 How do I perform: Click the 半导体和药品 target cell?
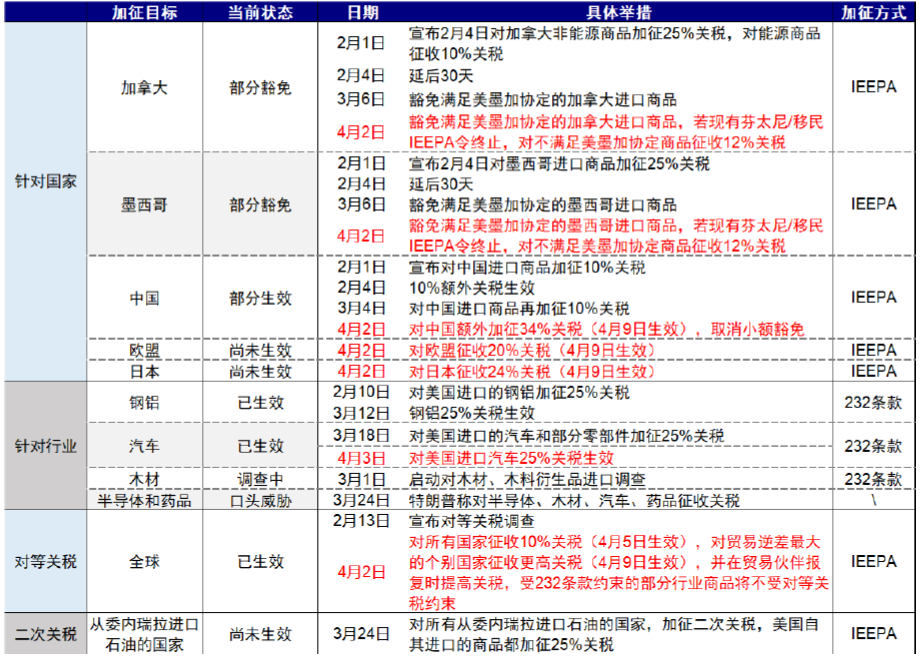144,500
